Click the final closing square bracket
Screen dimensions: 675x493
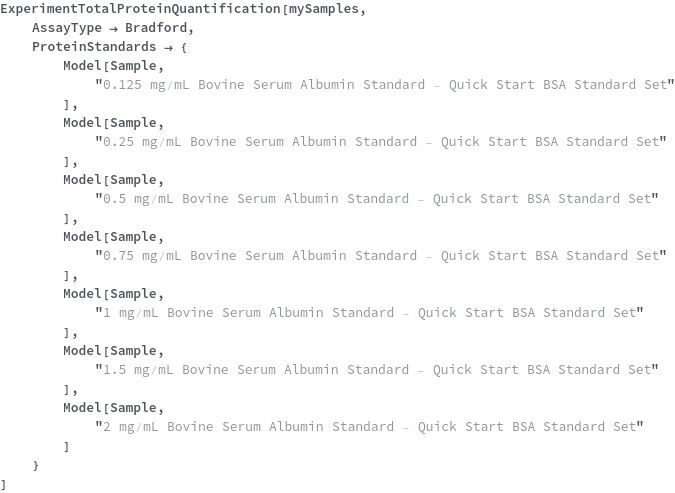click(x=4, y=484)
